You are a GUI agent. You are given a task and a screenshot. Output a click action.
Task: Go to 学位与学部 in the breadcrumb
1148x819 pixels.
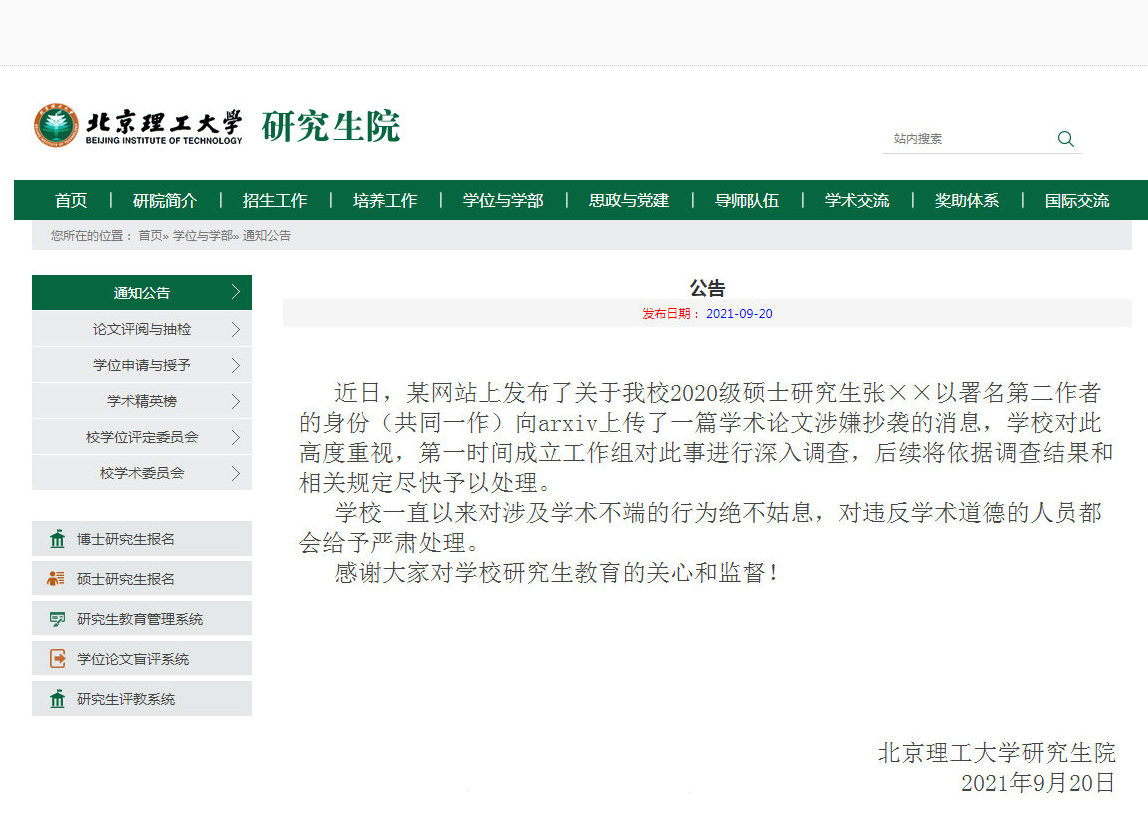[203, 236]
